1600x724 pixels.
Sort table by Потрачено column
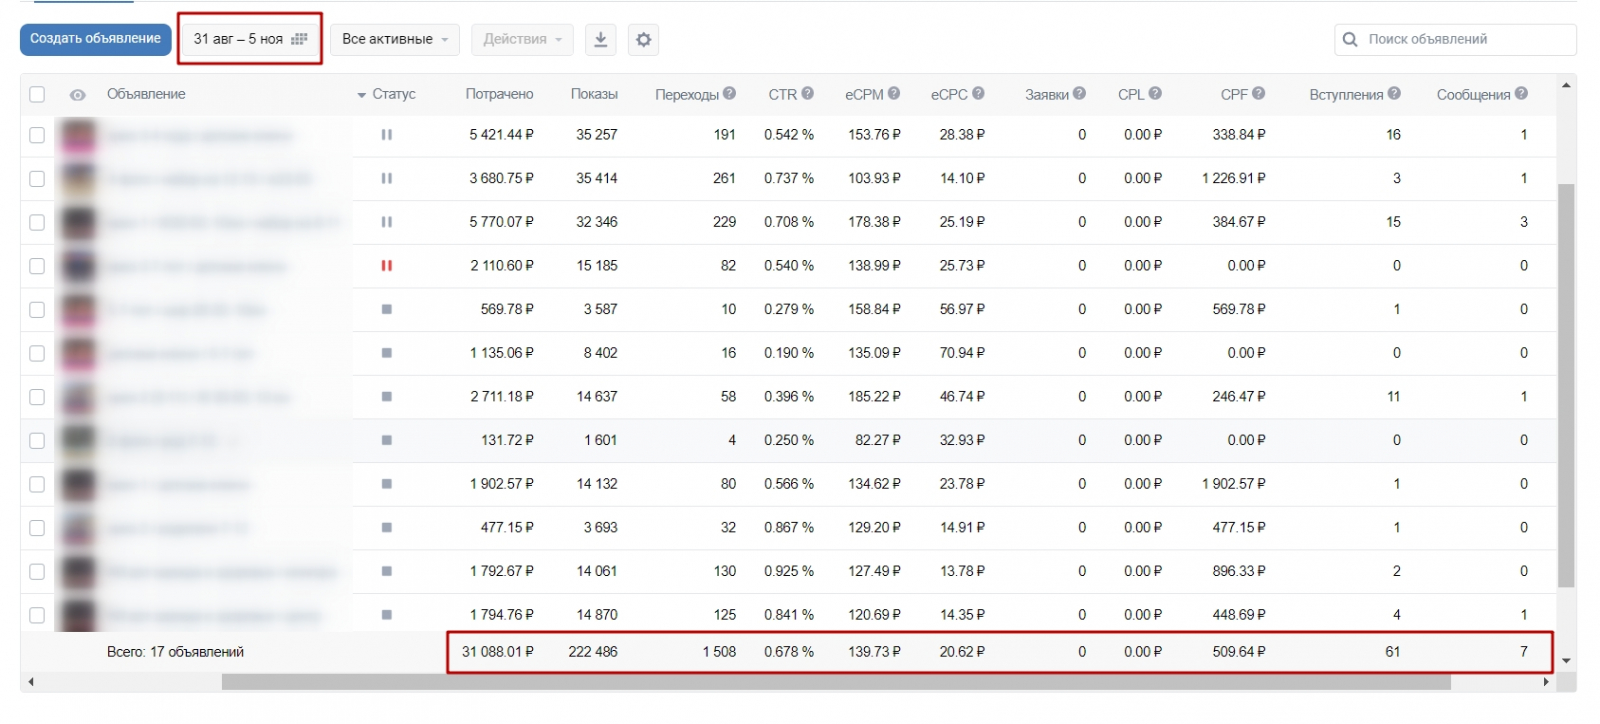pyautogui.click(x=499, y=94)
